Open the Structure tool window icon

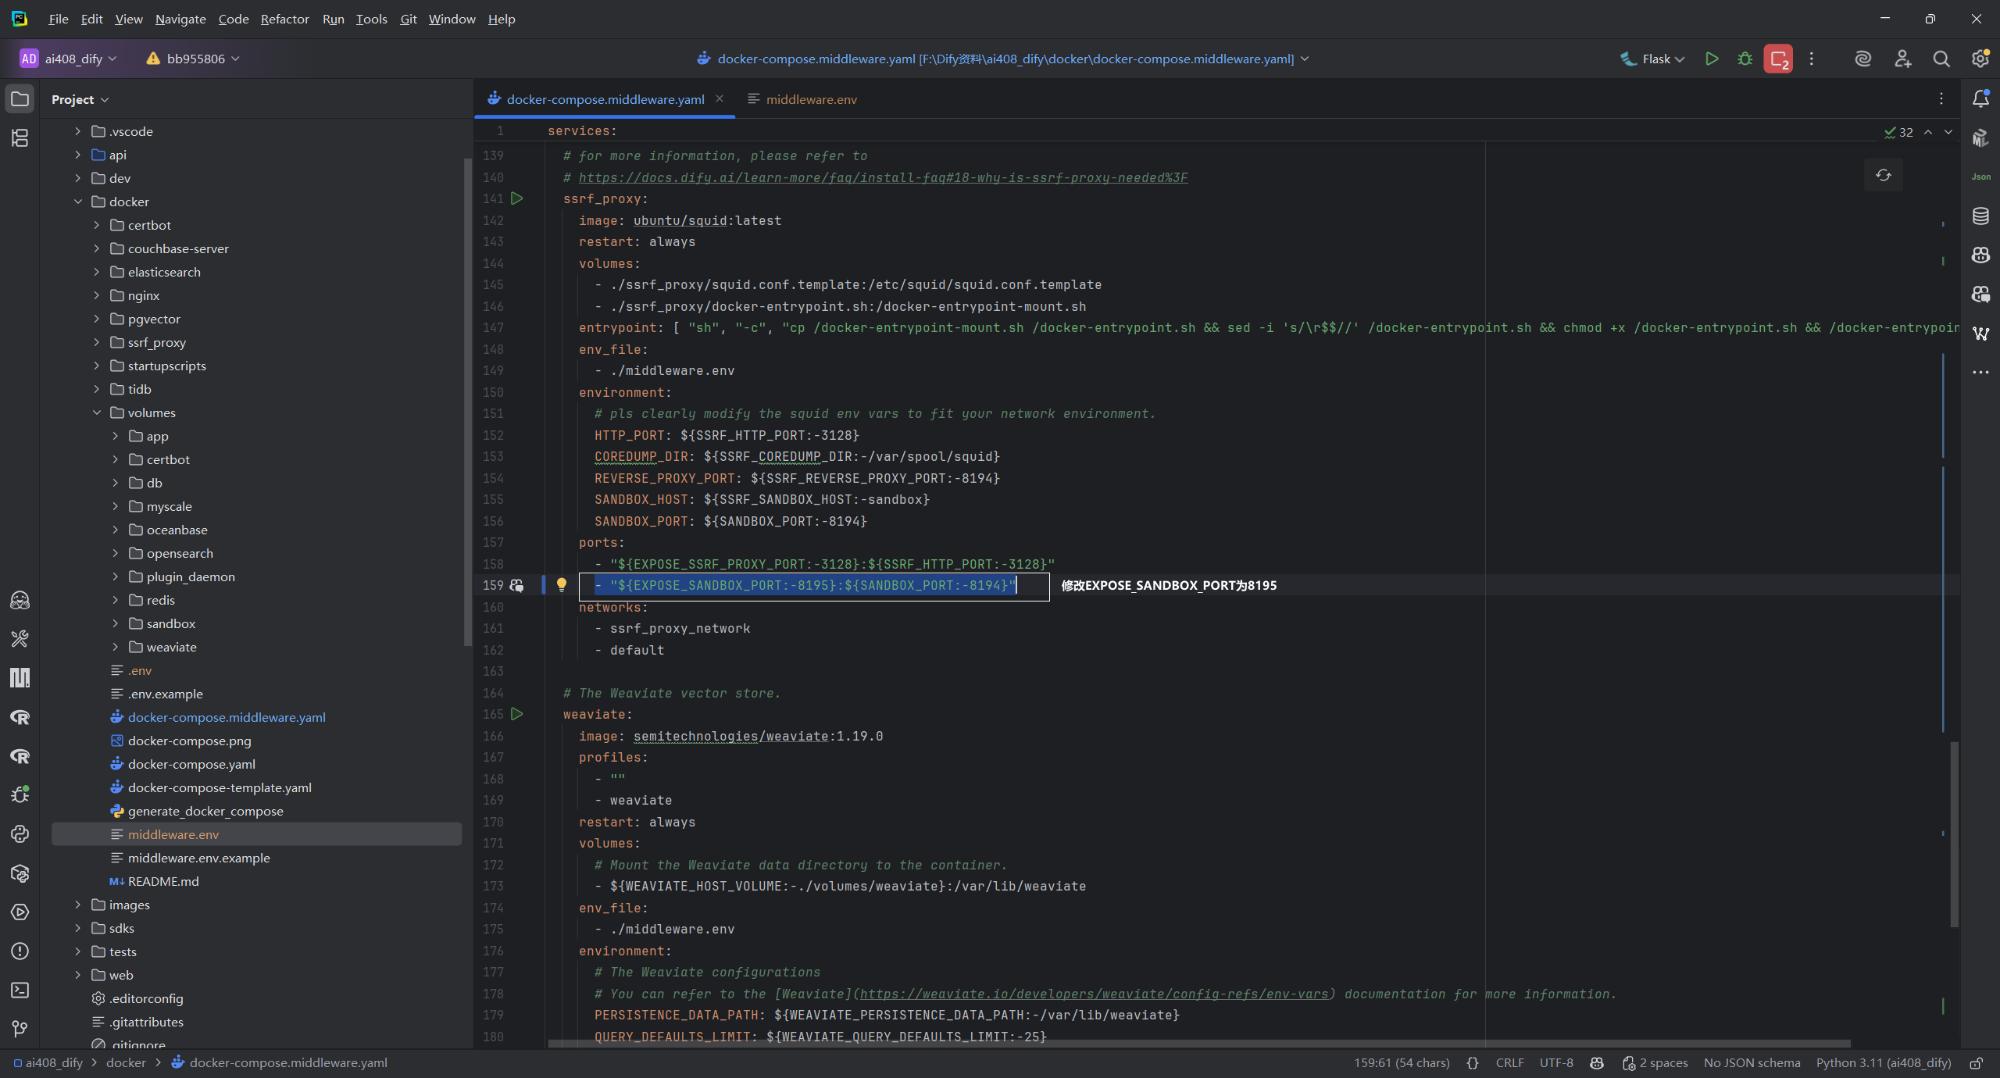pos(19,138)
